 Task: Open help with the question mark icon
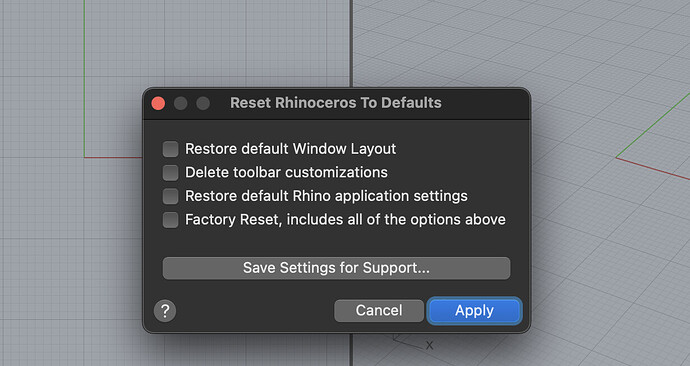165,311
